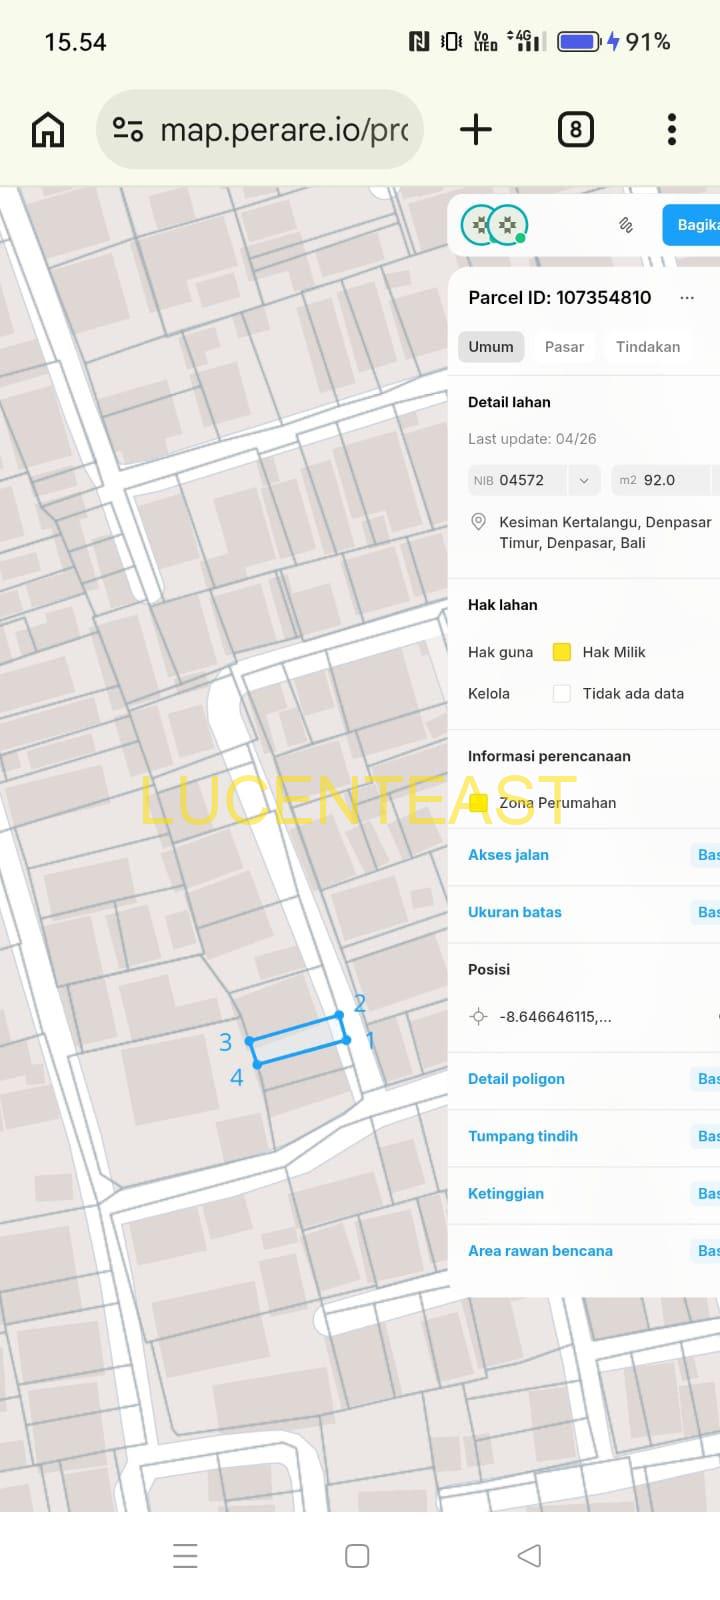
Task: Click parcel vertex point 1
Action: 347,1040
